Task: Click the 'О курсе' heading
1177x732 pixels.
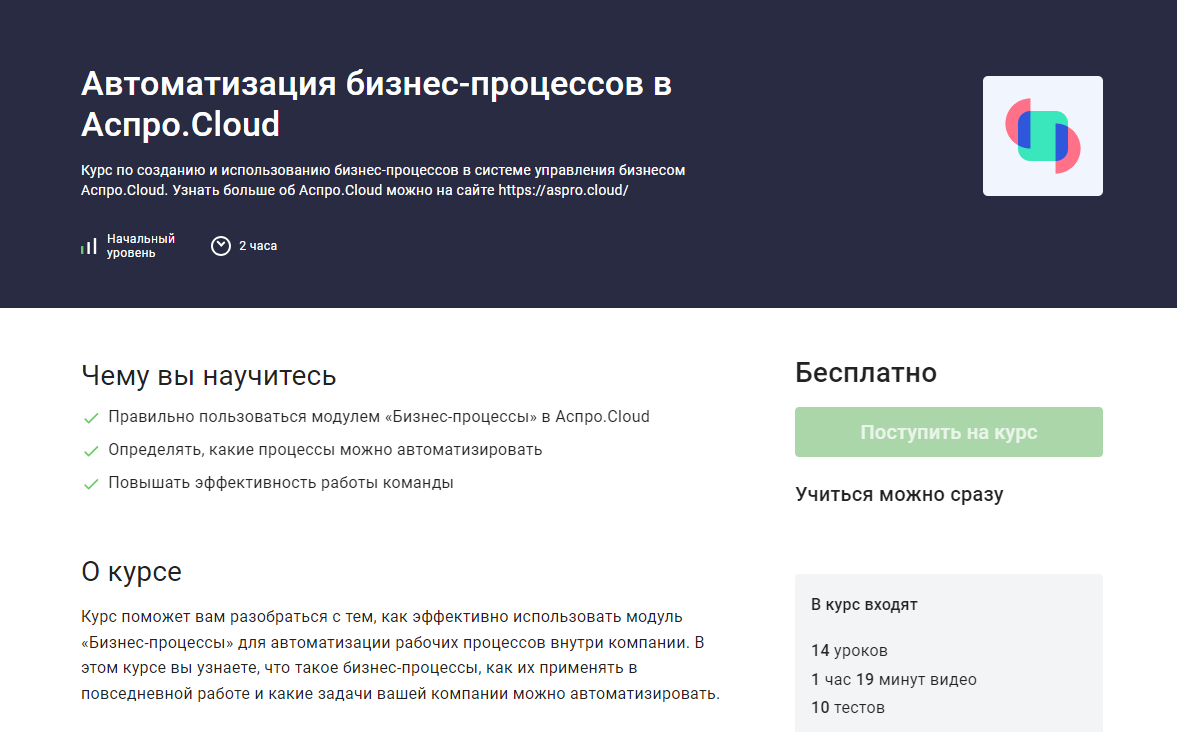Action: (131, 572)
